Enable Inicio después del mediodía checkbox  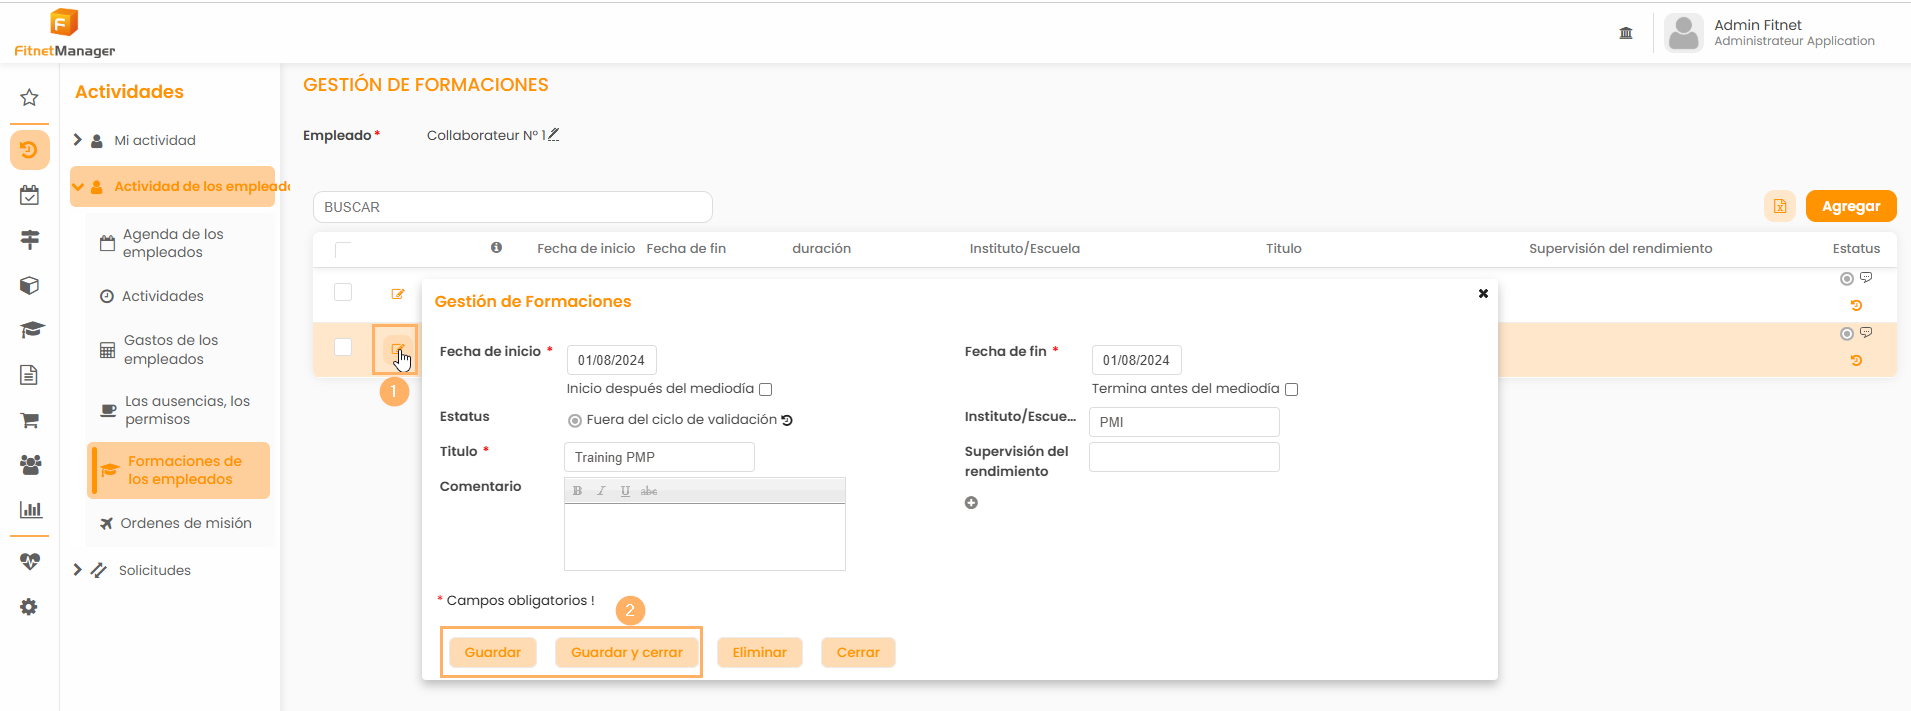[766, 389]
